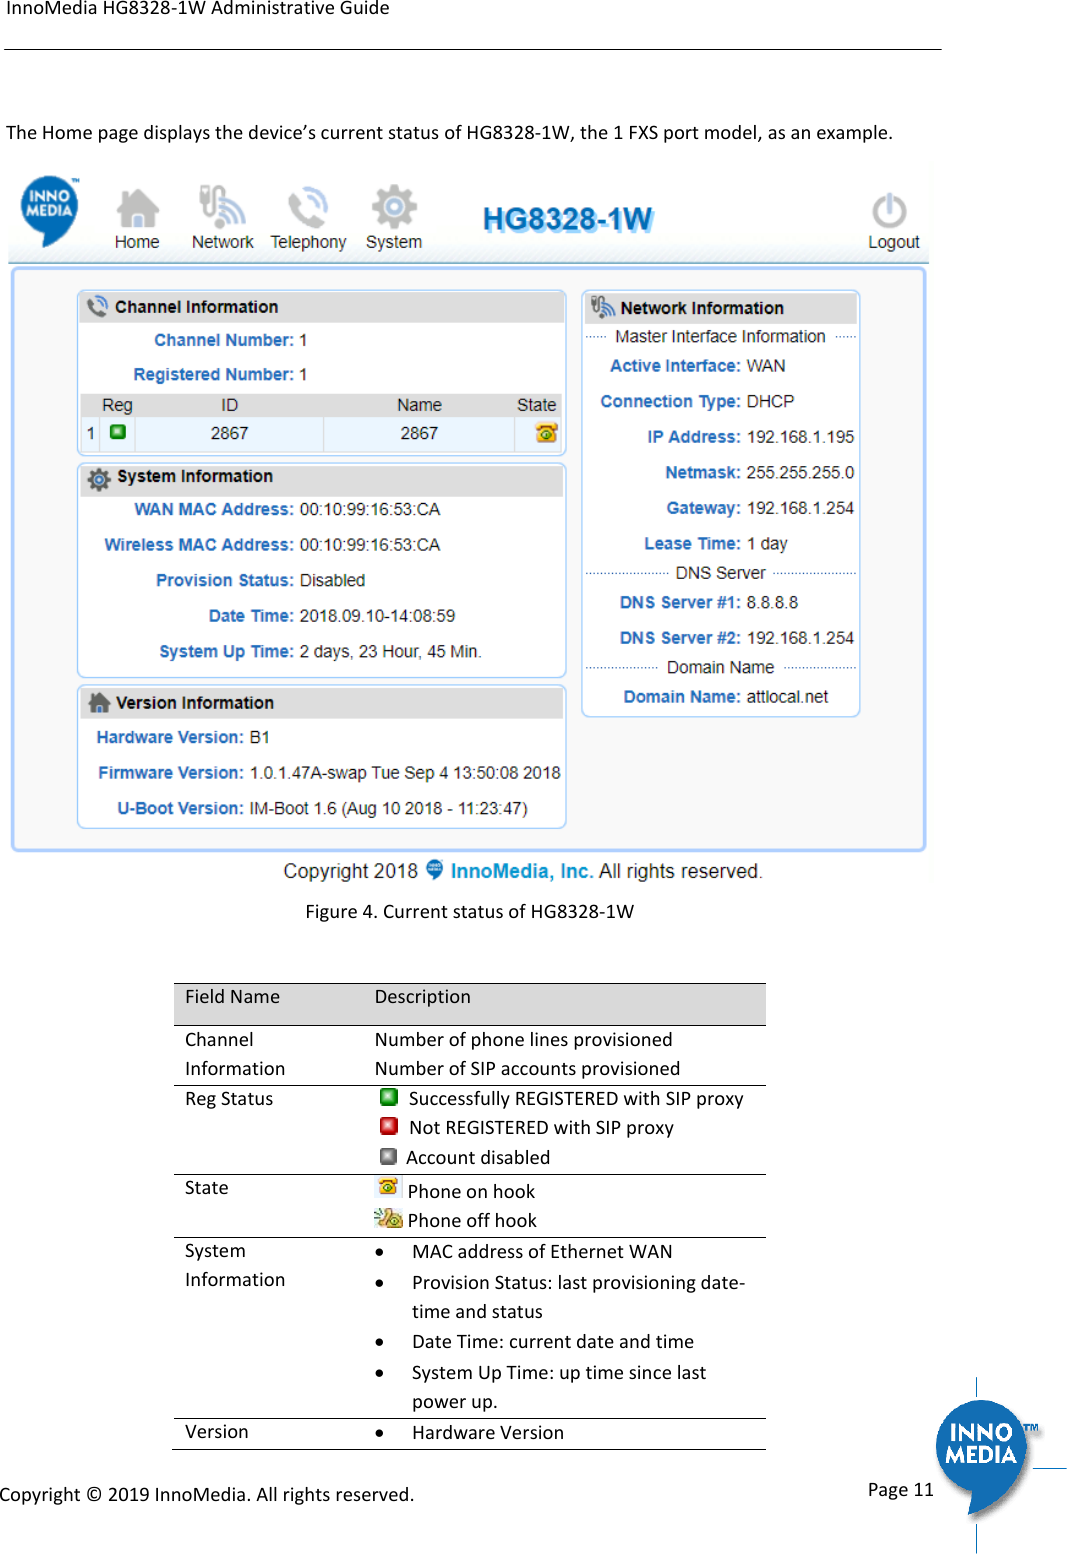Switch to the Home menu item
This screenshot has height=1554, width=1067.
(x=137, y=241)
